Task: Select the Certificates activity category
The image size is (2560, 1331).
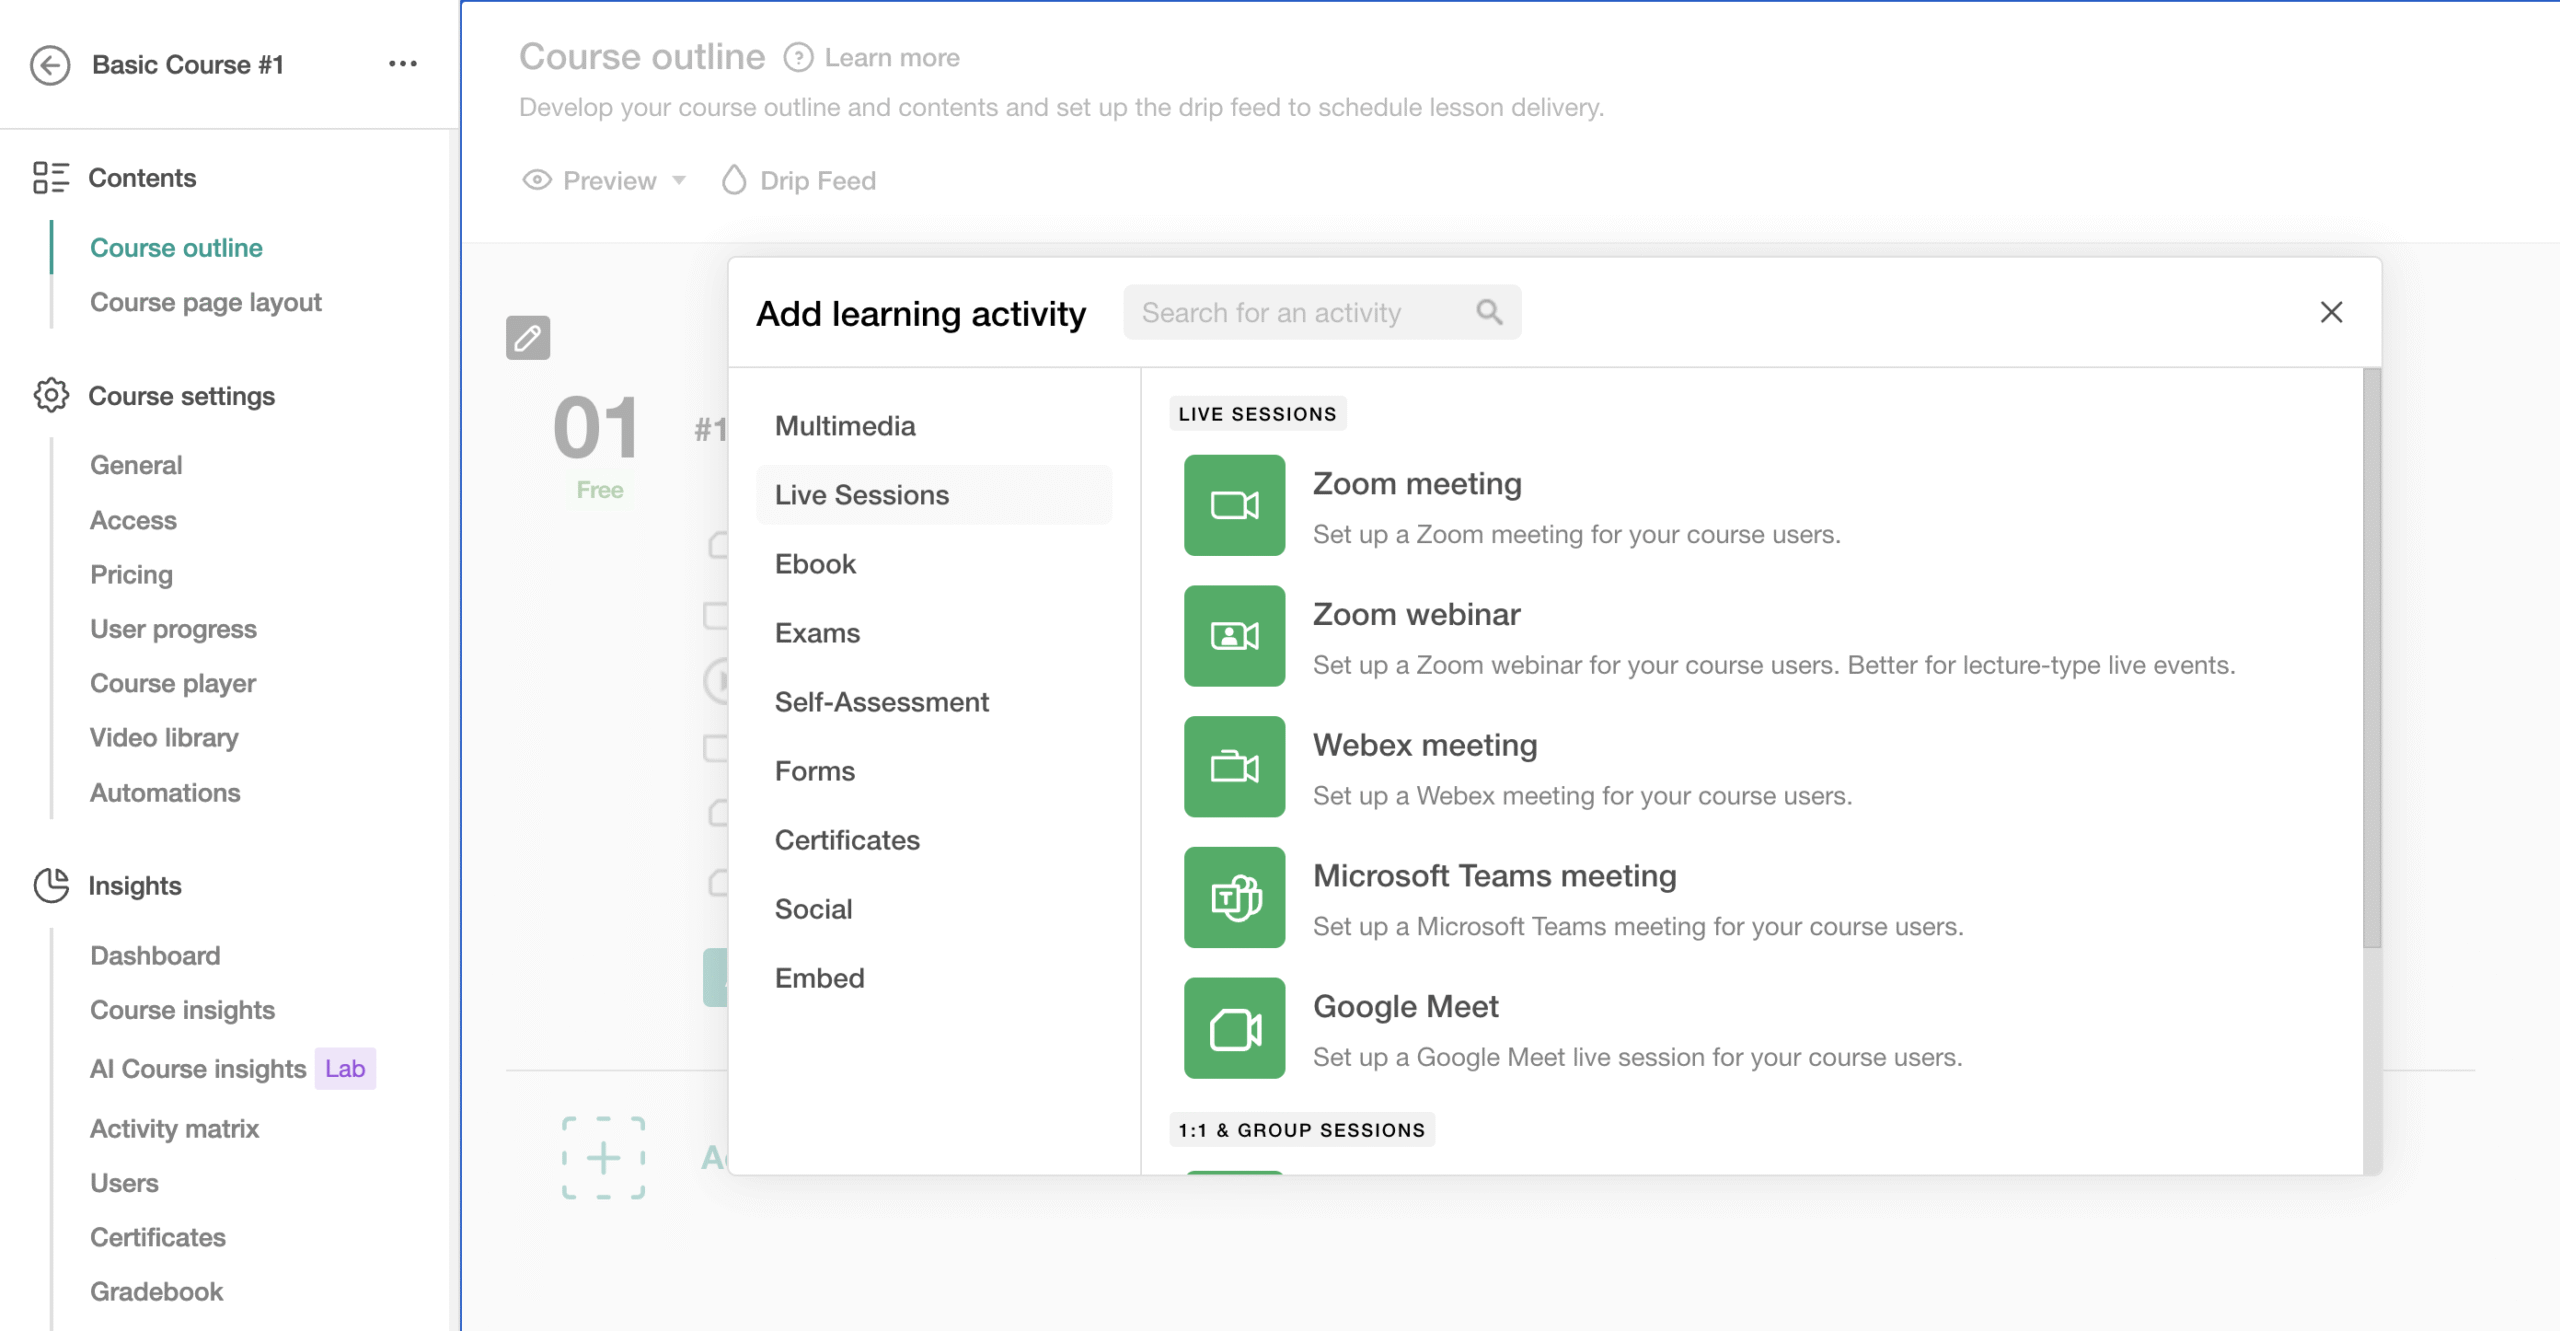Action: coord(847,840)
